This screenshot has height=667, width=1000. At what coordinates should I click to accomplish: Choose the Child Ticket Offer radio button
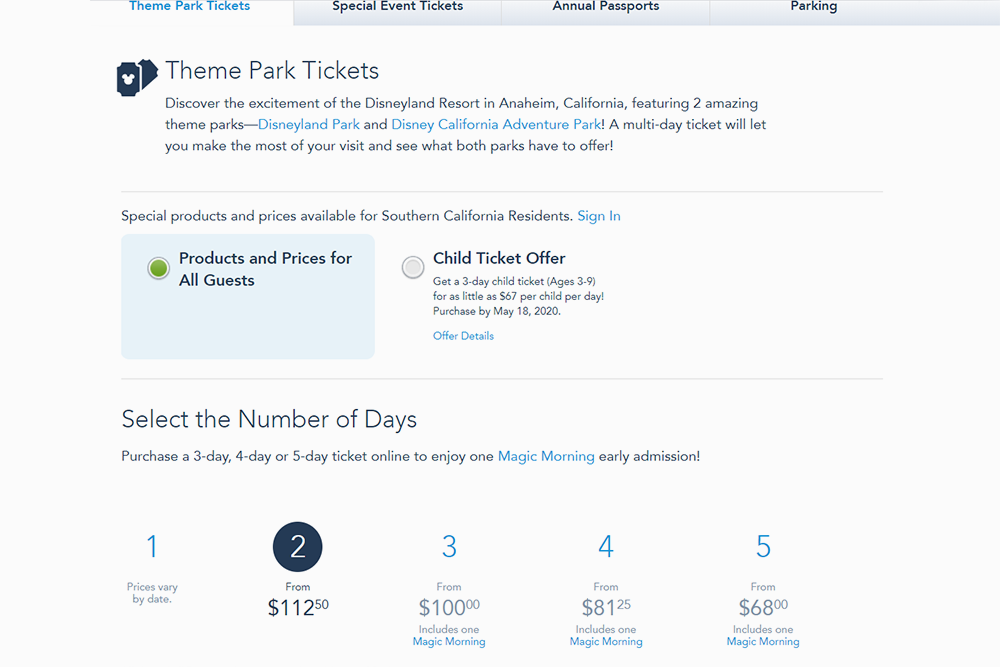click(x=413, y=267)
